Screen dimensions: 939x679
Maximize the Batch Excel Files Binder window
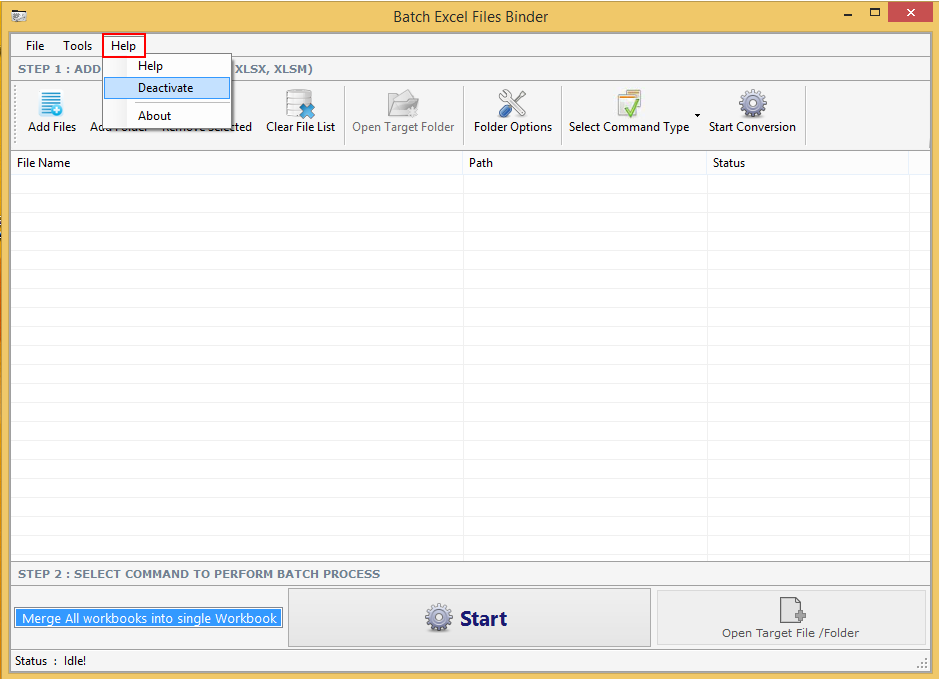point(875,13)
